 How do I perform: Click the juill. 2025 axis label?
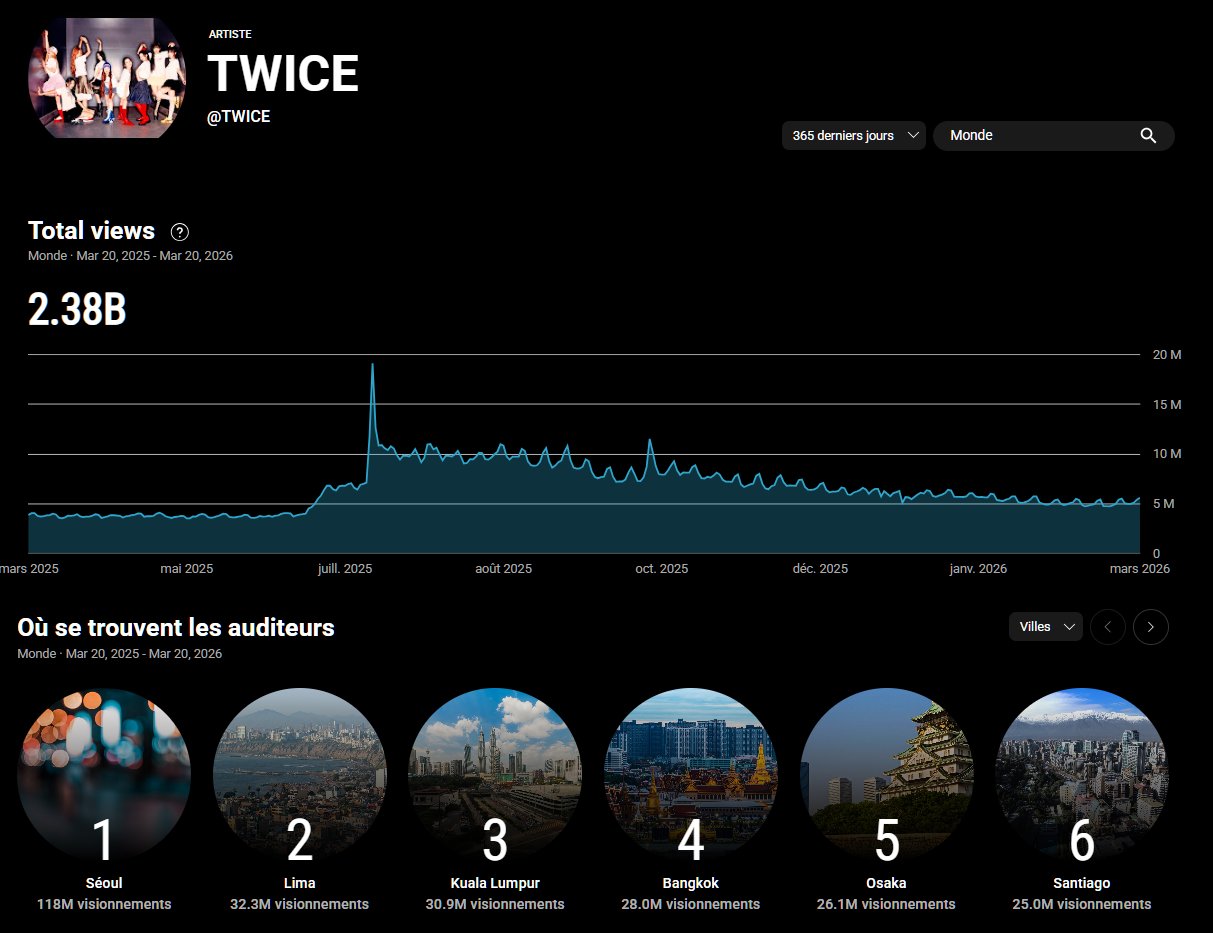[344, 568]
